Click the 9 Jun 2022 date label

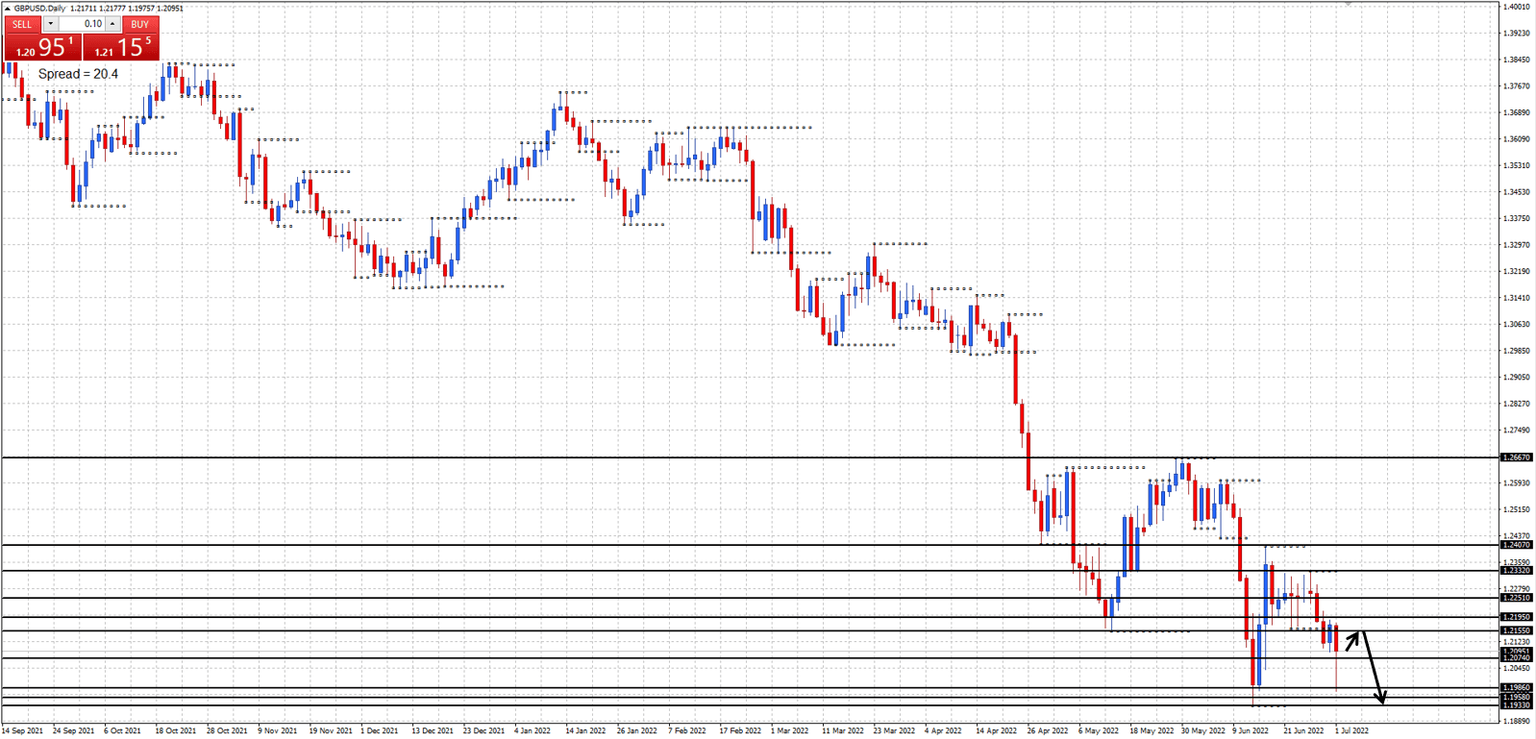(x=1248, y=731)
